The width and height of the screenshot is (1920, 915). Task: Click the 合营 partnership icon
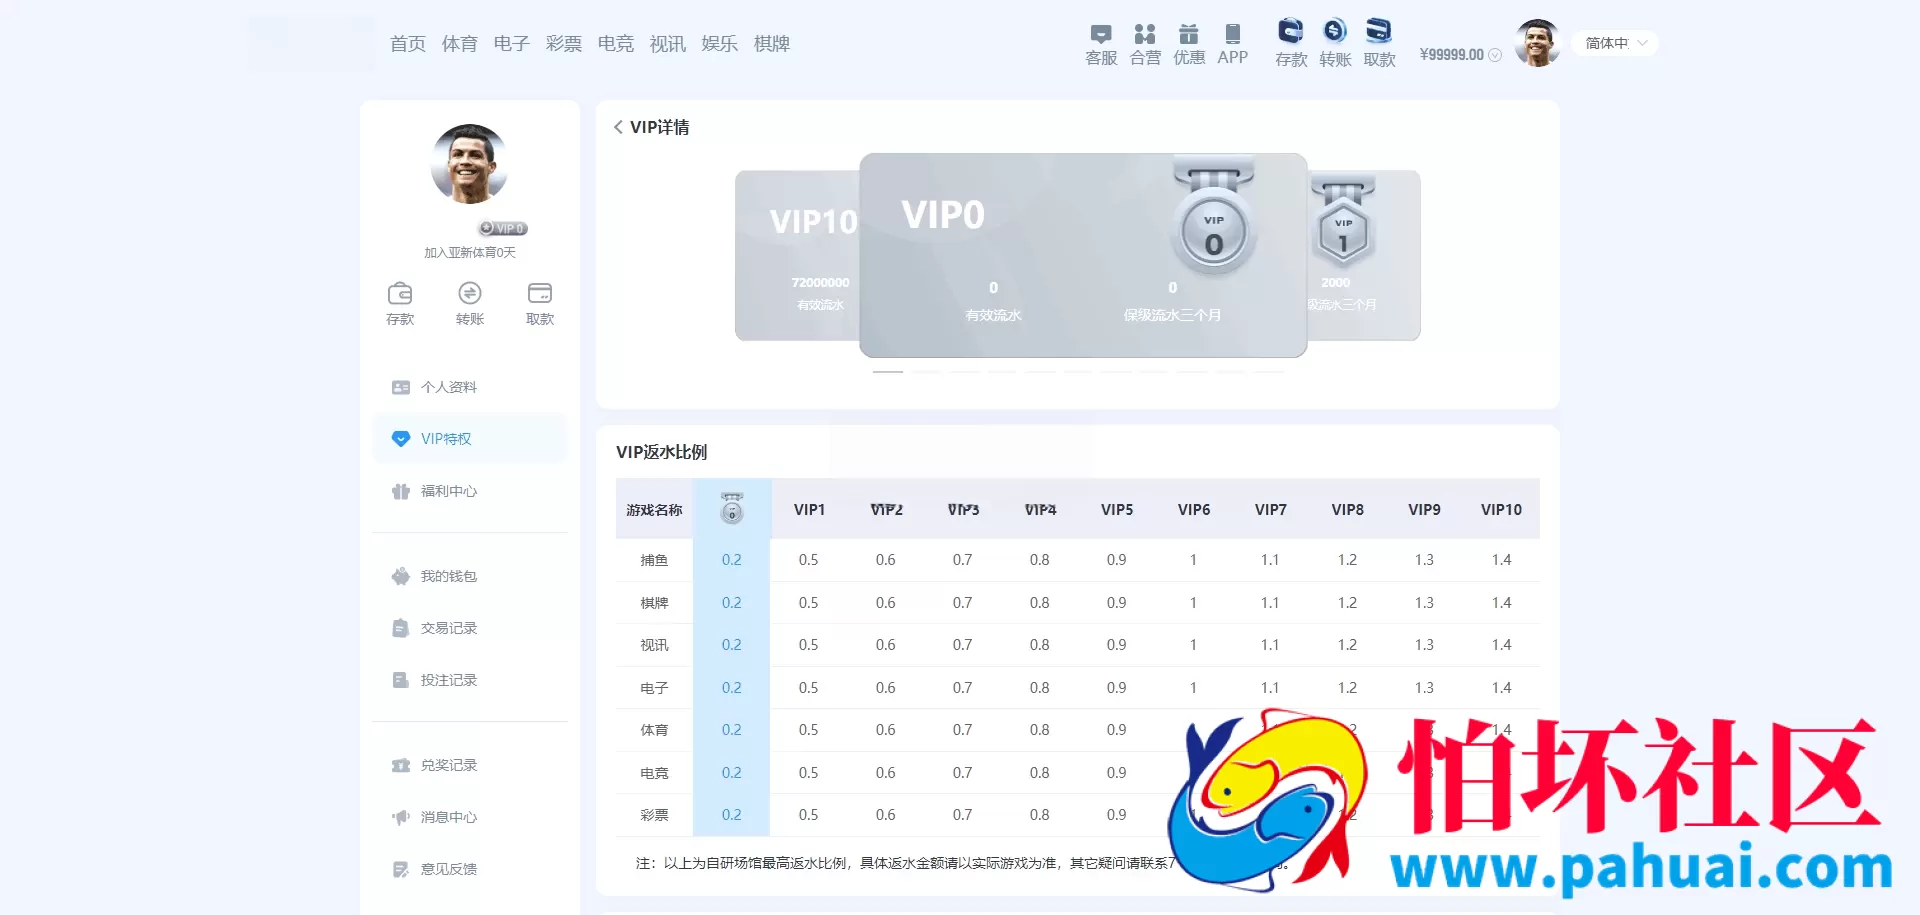tap(1145, 45)
